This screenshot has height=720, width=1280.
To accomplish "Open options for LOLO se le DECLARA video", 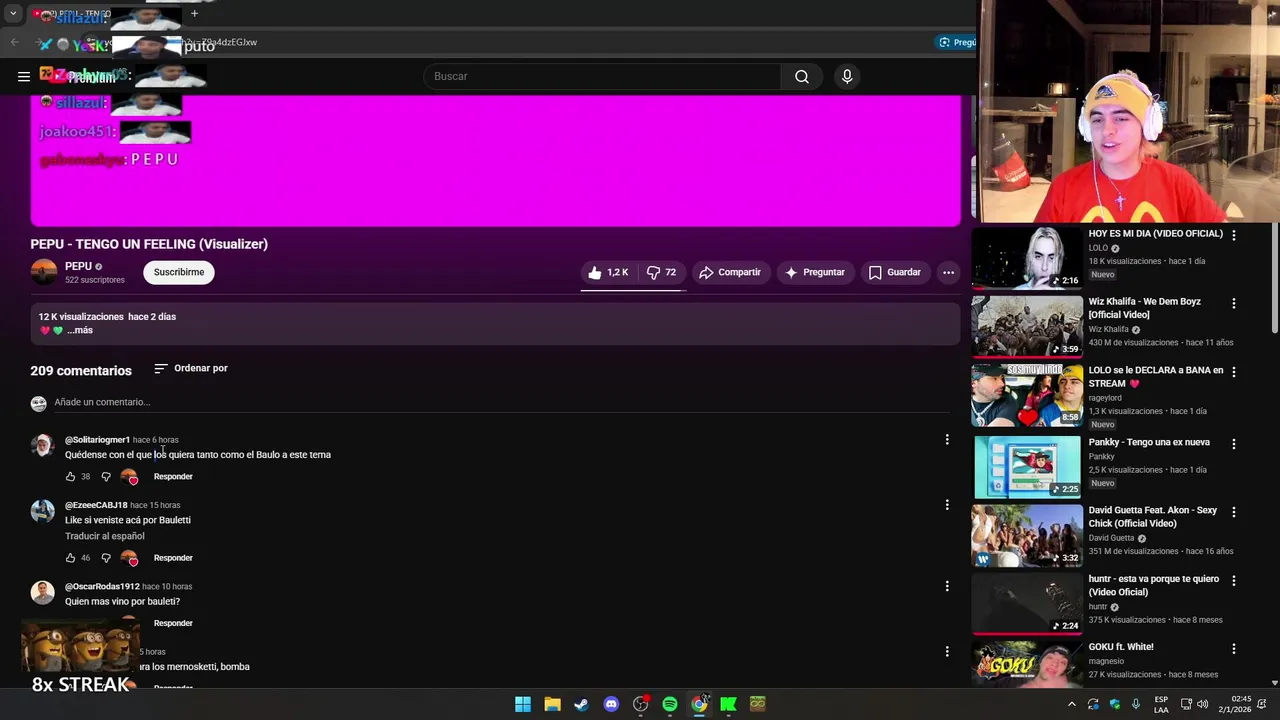I will [x=1233, y=372].
